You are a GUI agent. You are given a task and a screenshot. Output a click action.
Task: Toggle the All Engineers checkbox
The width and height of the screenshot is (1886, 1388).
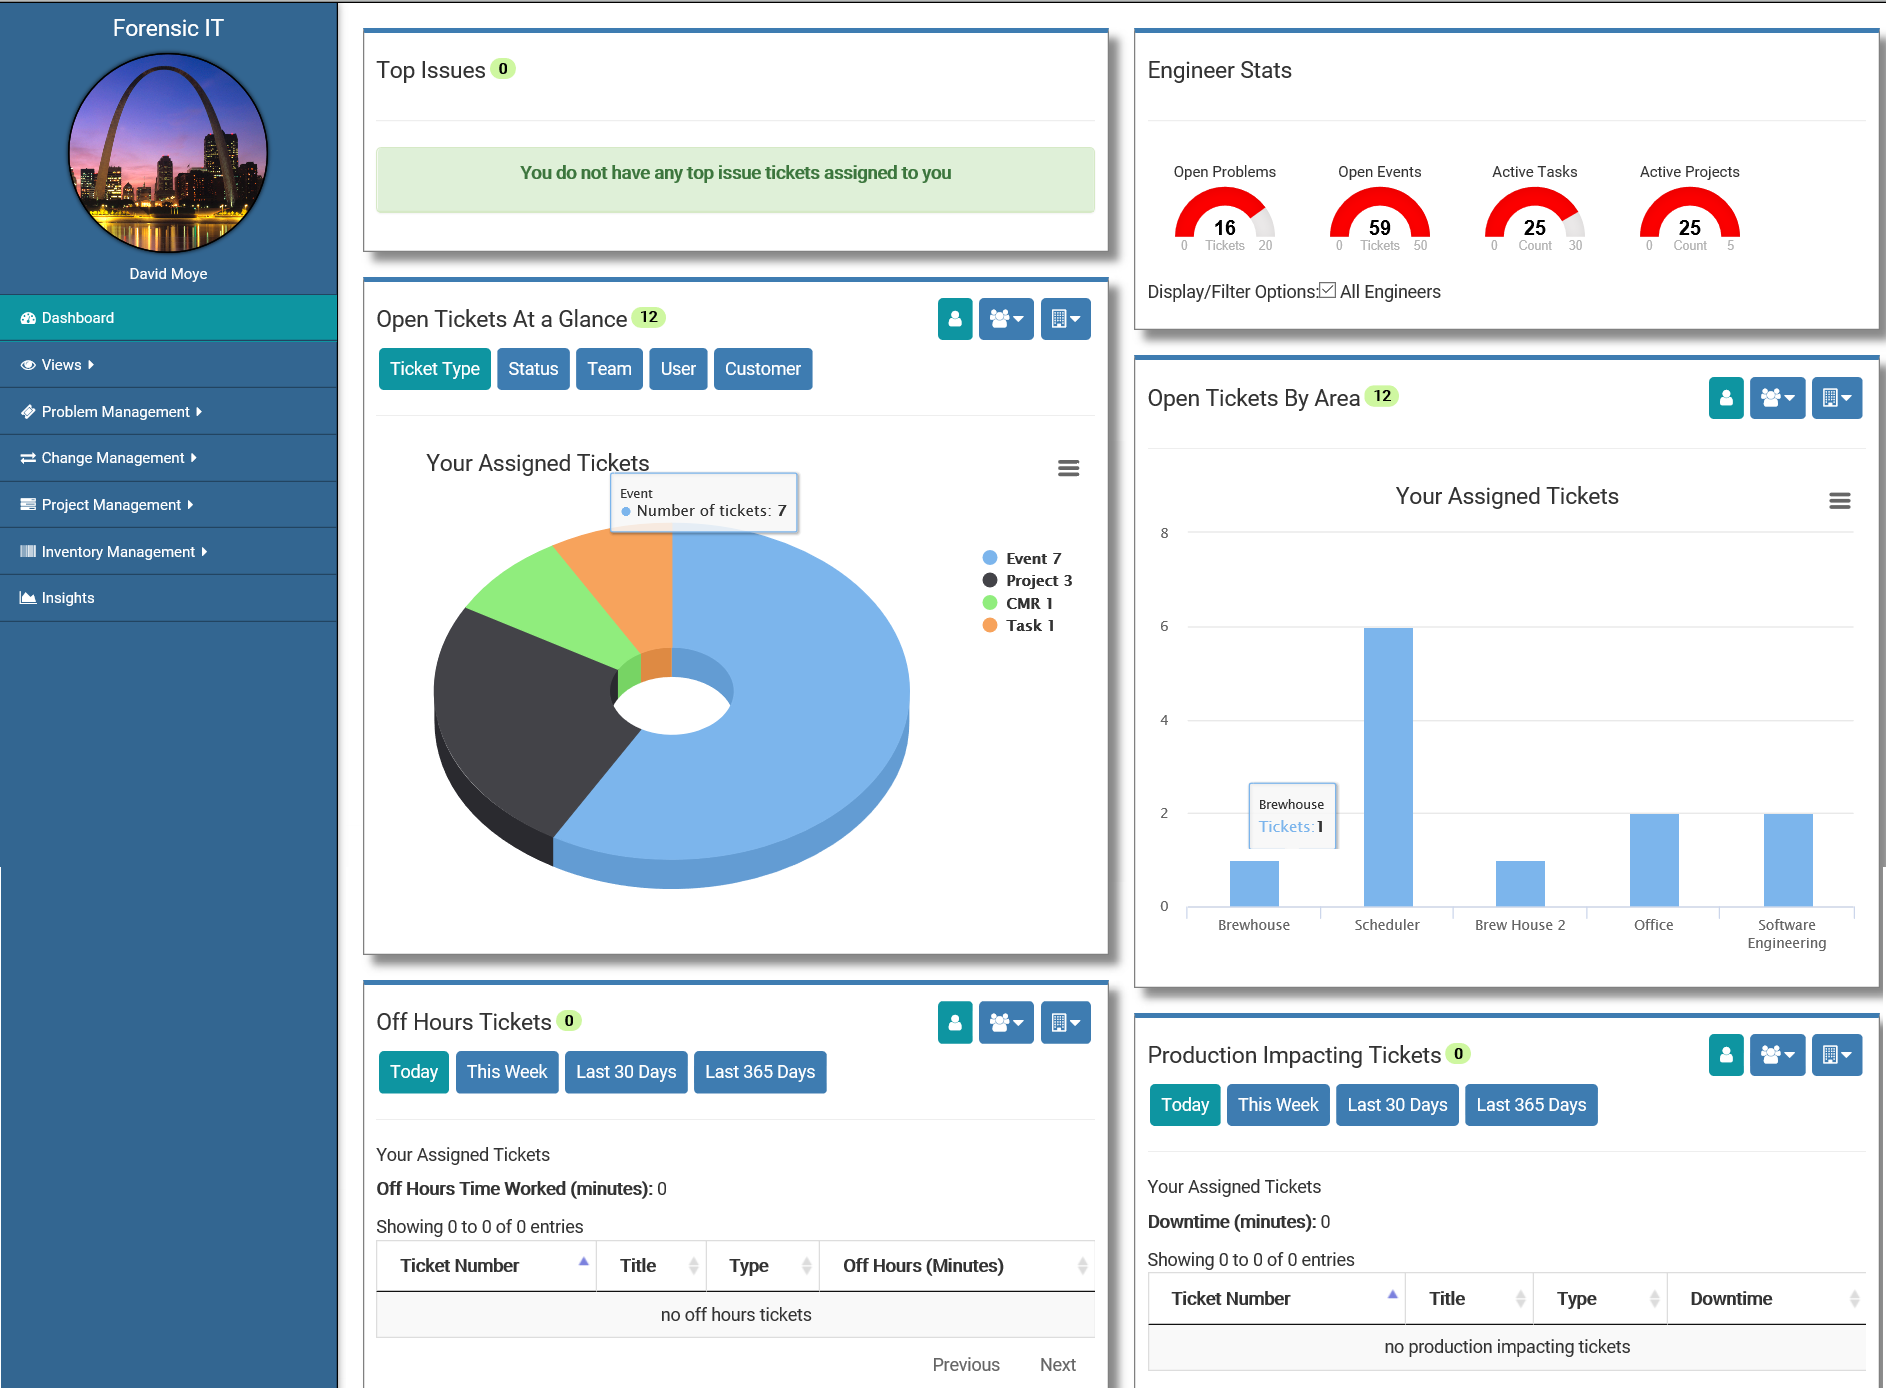(x=1327, y=291)
